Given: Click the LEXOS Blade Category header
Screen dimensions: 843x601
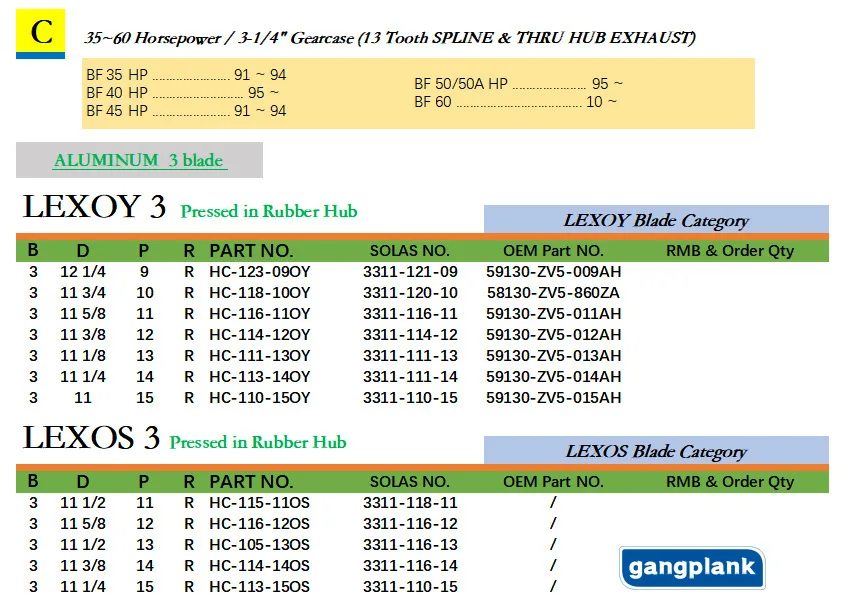Looking at the screenshot, I should 656,450.
